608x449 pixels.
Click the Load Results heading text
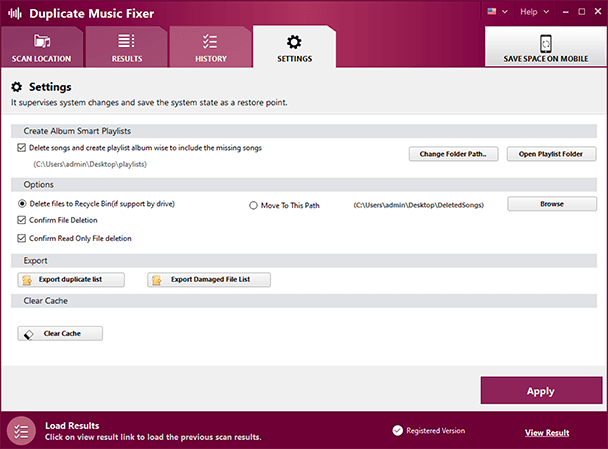click(72, 425)
